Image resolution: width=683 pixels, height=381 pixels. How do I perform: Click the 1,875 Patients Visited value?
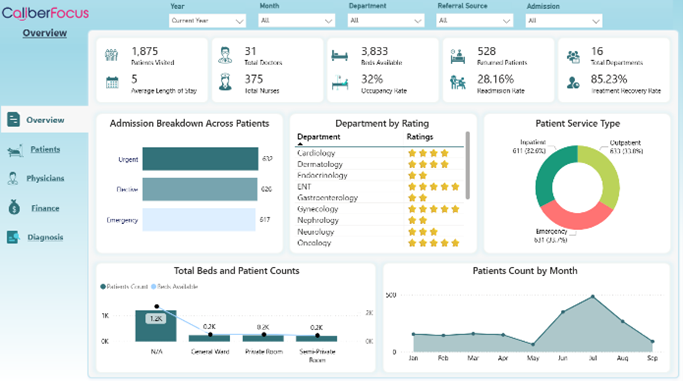(x=145, y=51)
